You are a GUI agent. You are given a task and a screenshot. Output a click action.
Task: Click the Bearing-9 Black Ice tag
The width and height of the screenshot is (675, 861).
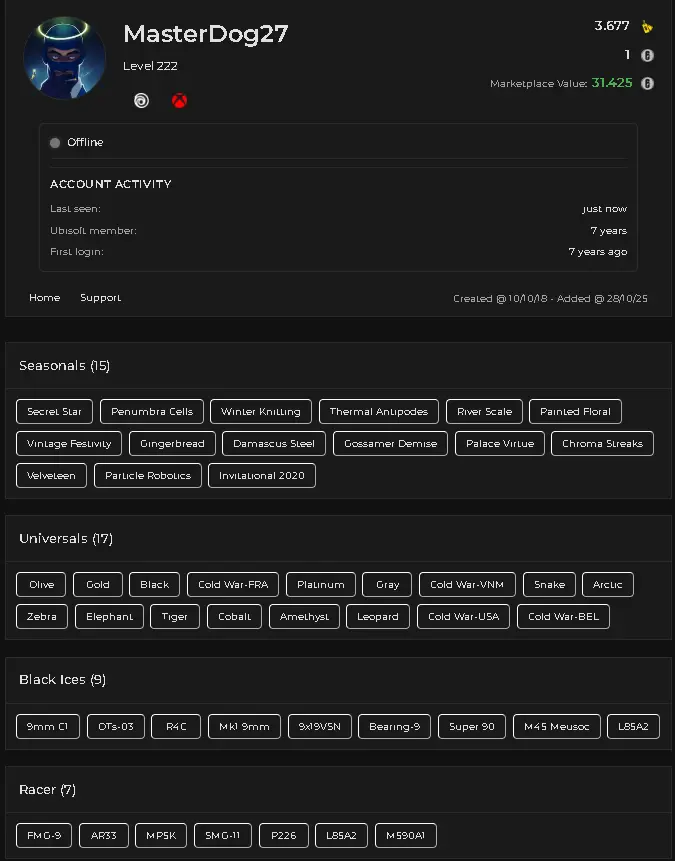tap(394, 726)
